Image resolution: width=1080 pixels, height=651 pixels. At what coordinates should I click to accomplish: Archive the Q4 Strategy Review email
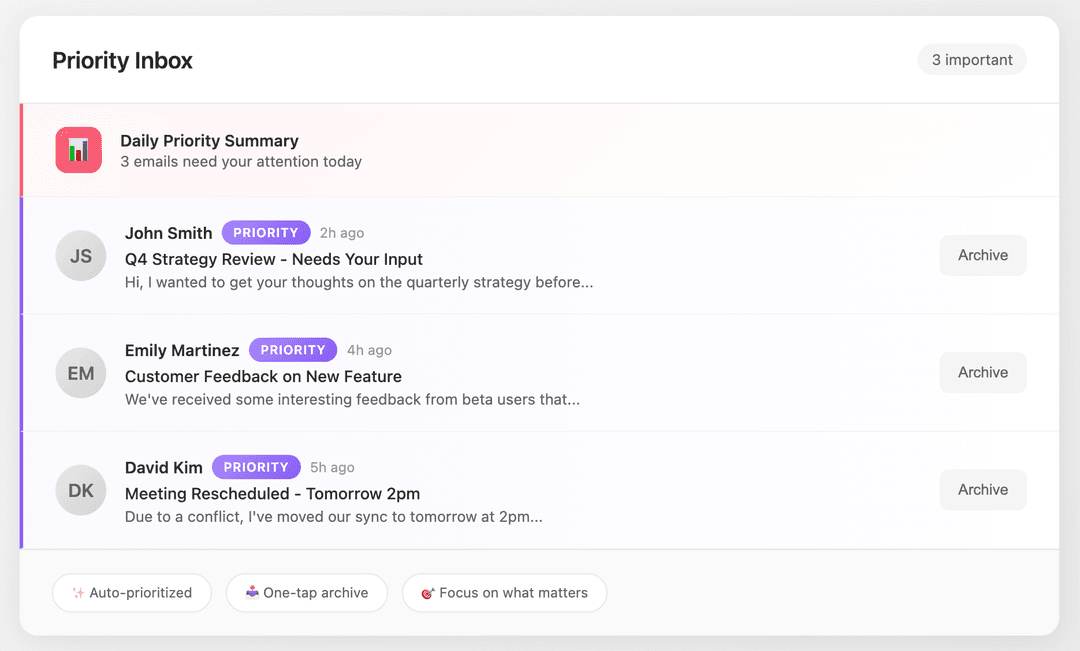(x=982, y=255)
